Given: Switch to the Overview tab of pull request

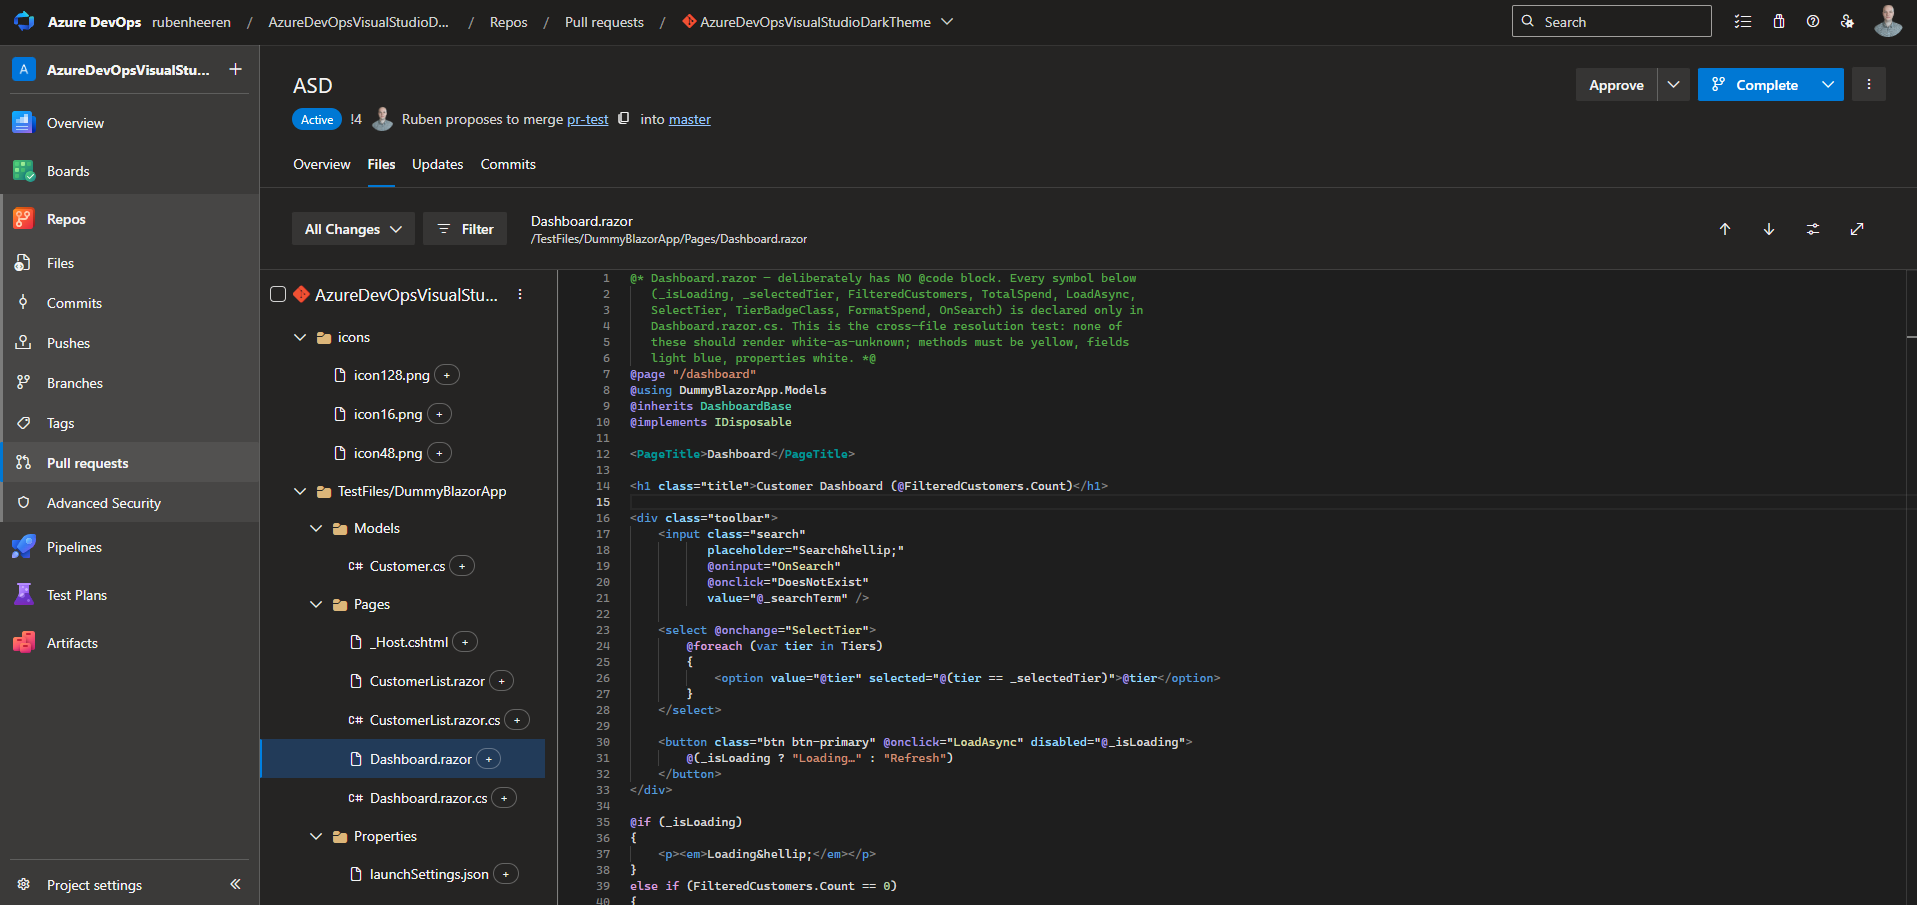Looking at the screenshot, I should (x=322, y=164).
